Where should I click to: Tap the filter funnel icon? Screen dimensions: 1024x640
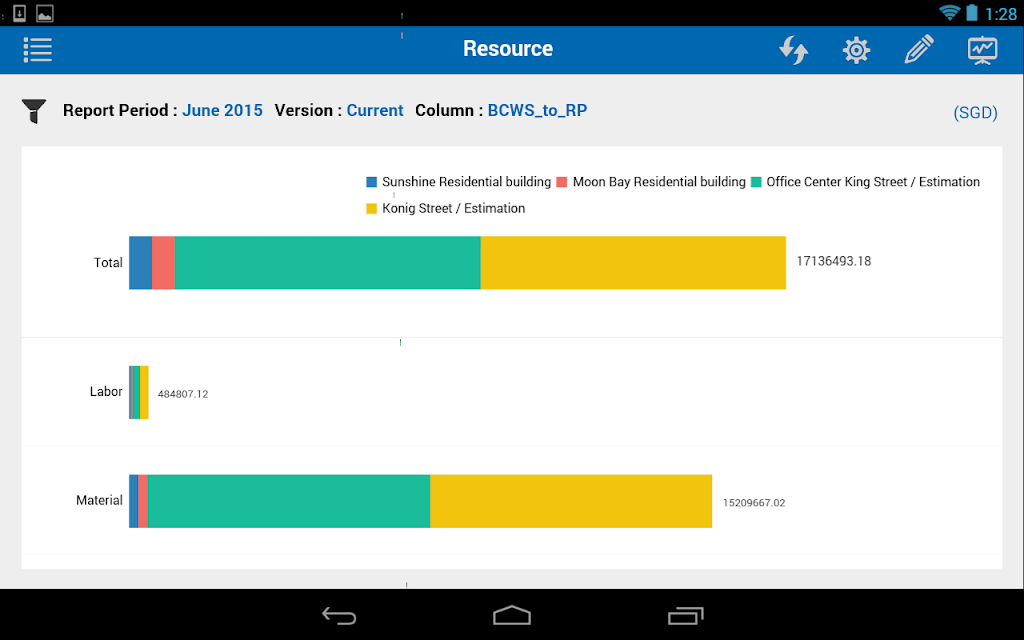34,111
